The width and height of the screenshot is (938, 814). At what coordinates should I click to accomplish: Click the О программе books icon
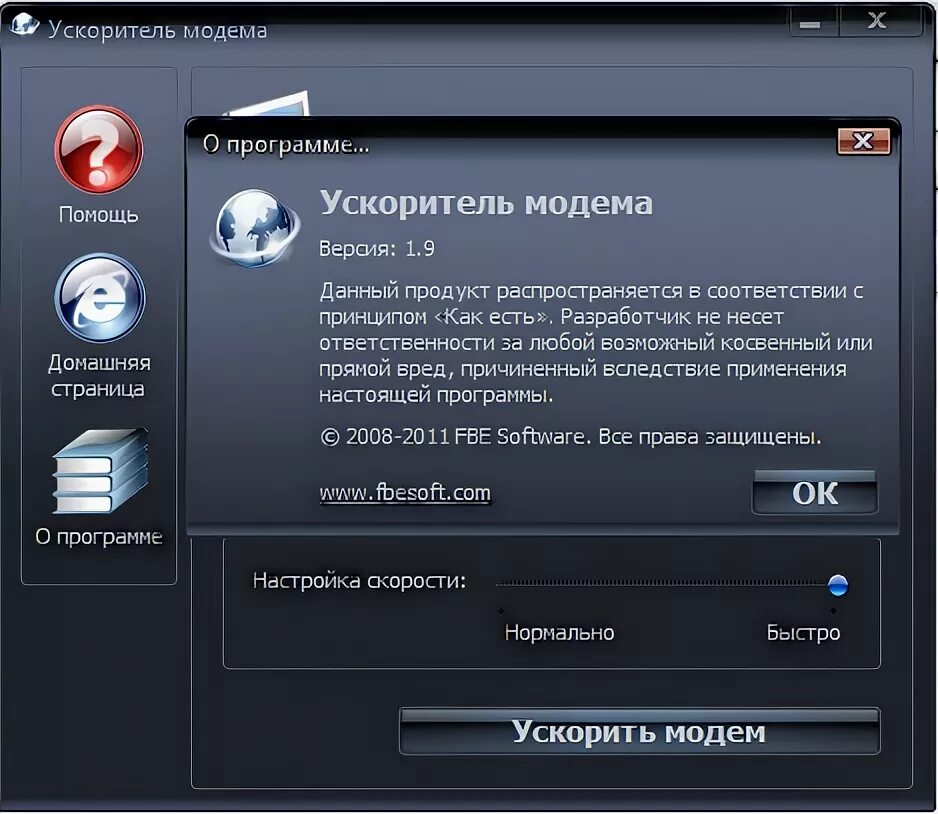[x=100, y=471]
